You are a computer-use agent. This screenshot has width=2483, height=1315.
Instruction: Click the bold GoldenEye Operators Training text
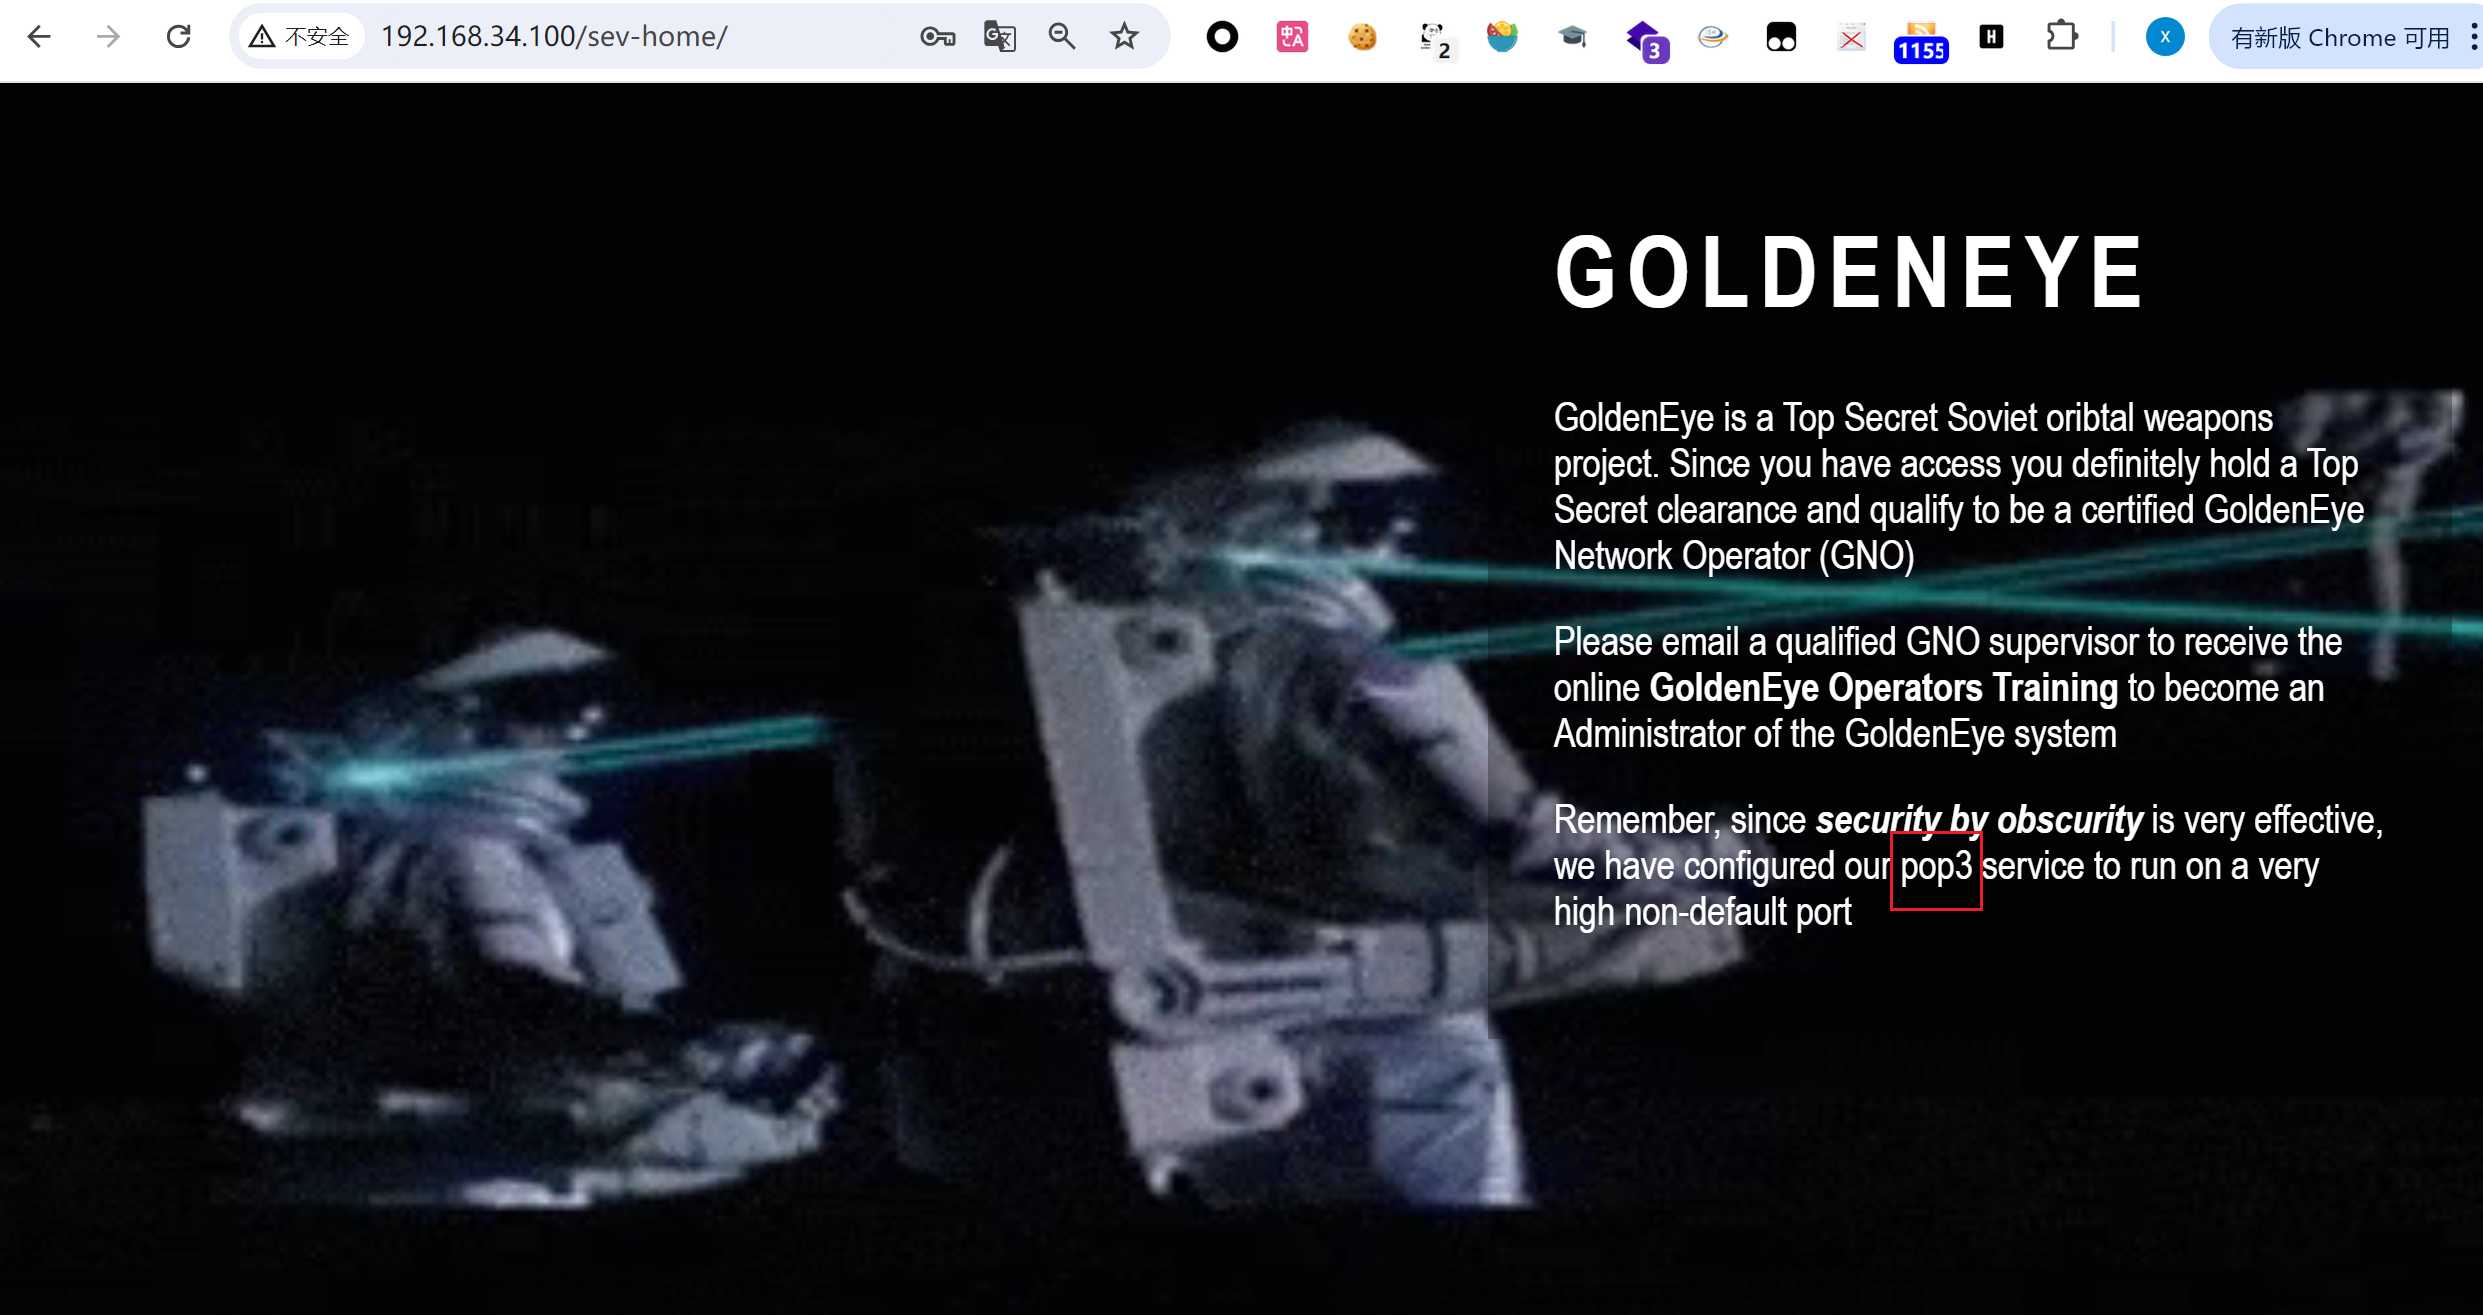tap(1883, 688)
